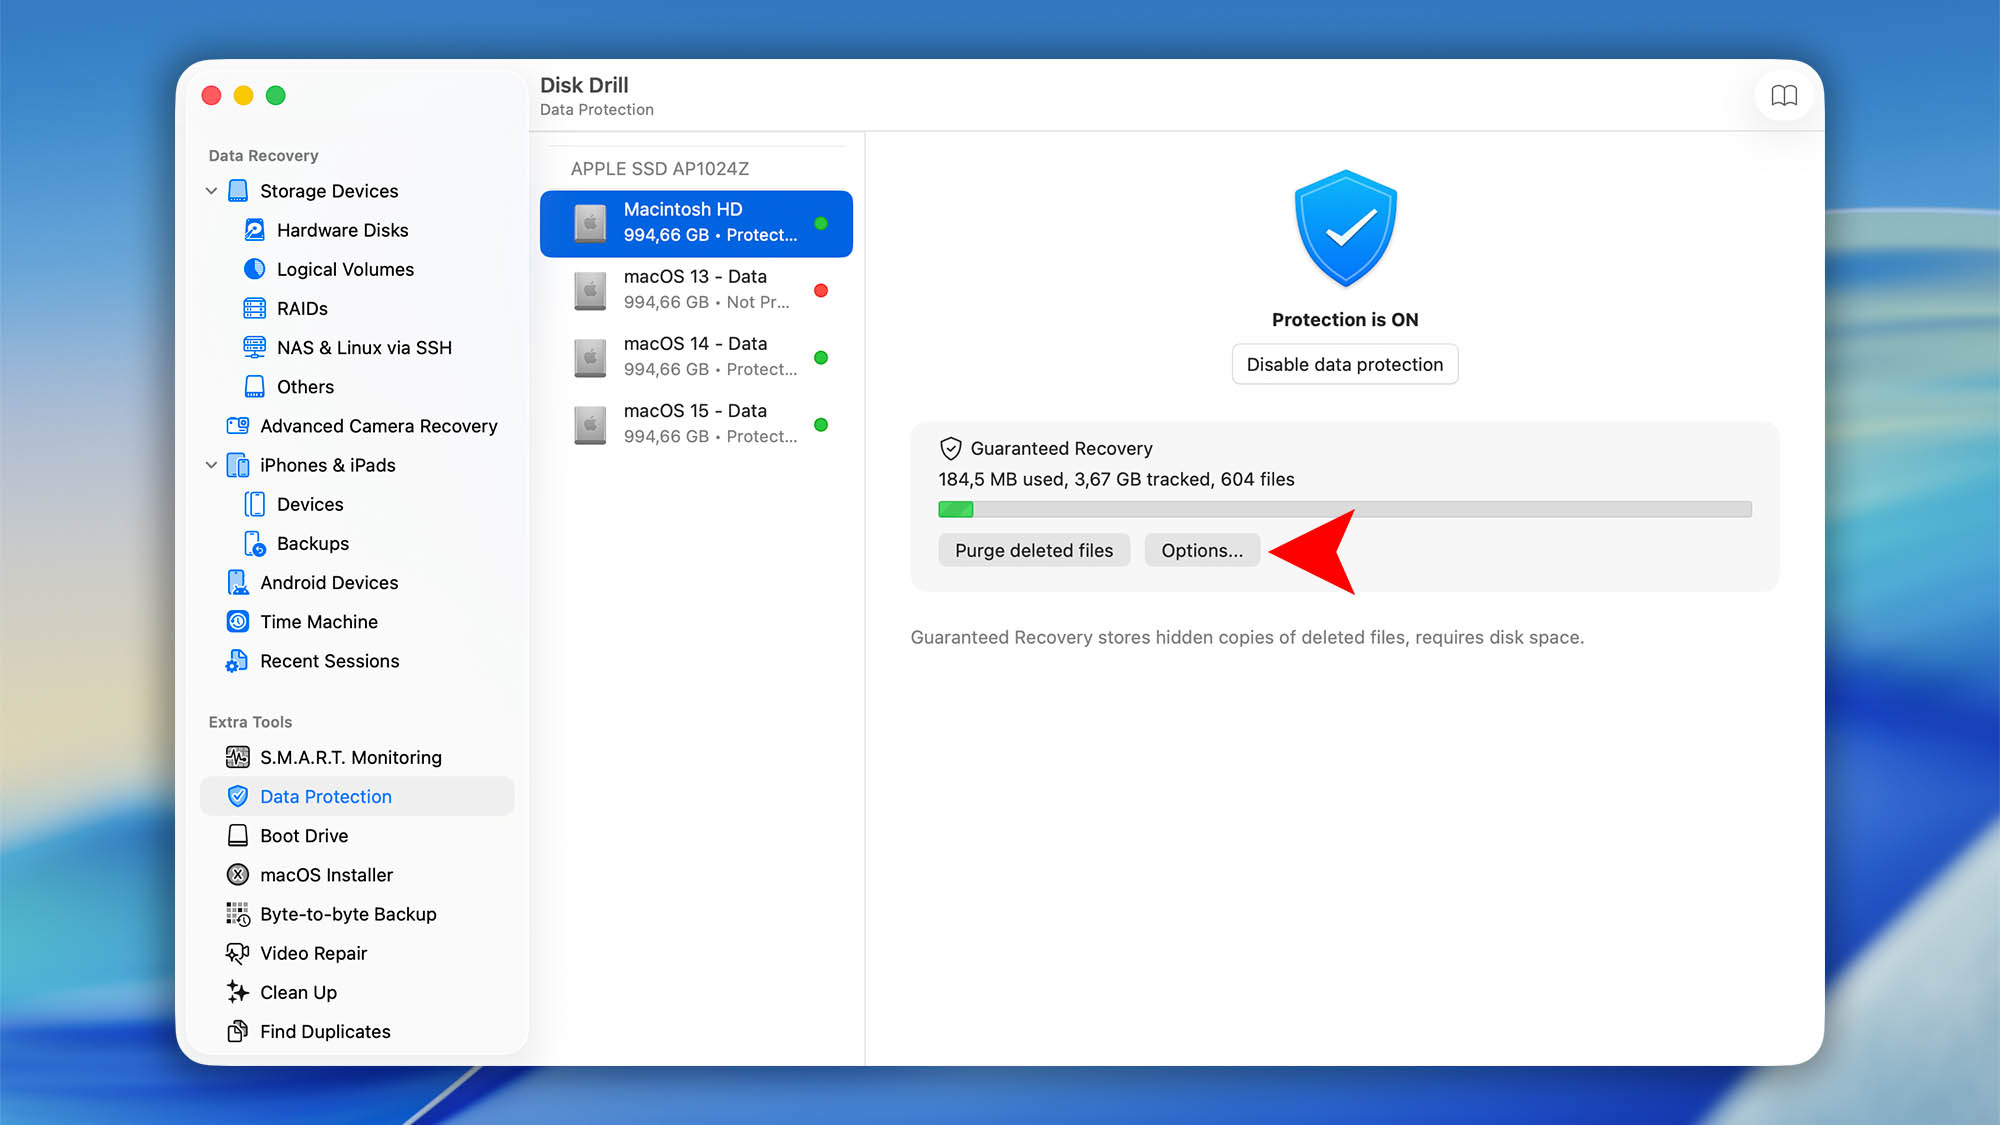The width and height of the screenshot is (2000, 1125).
Task: Select the Macintosh HD volume
Action: (x=696, y=223)
